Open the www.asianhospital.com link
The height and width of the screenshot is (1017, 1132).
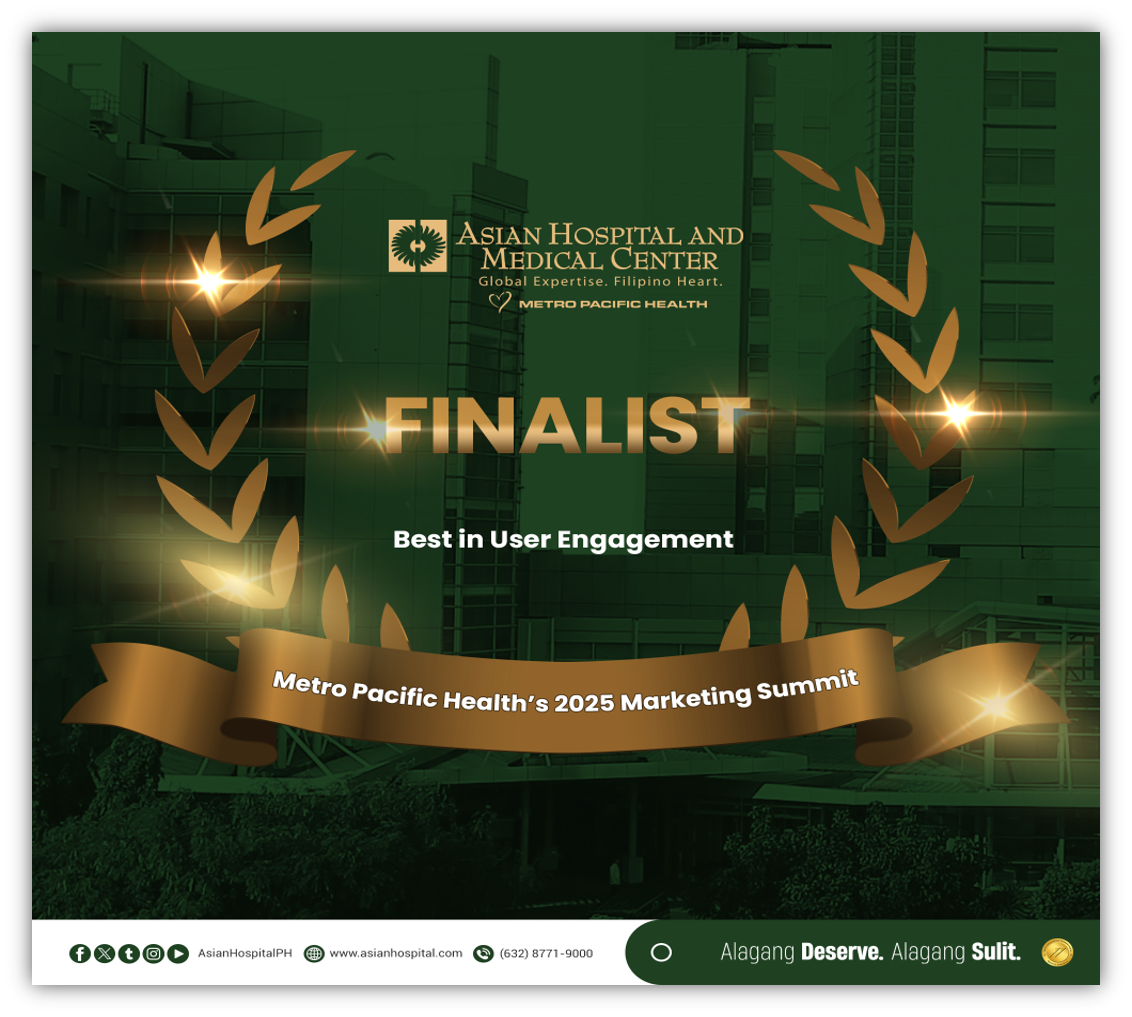[396, 953]
